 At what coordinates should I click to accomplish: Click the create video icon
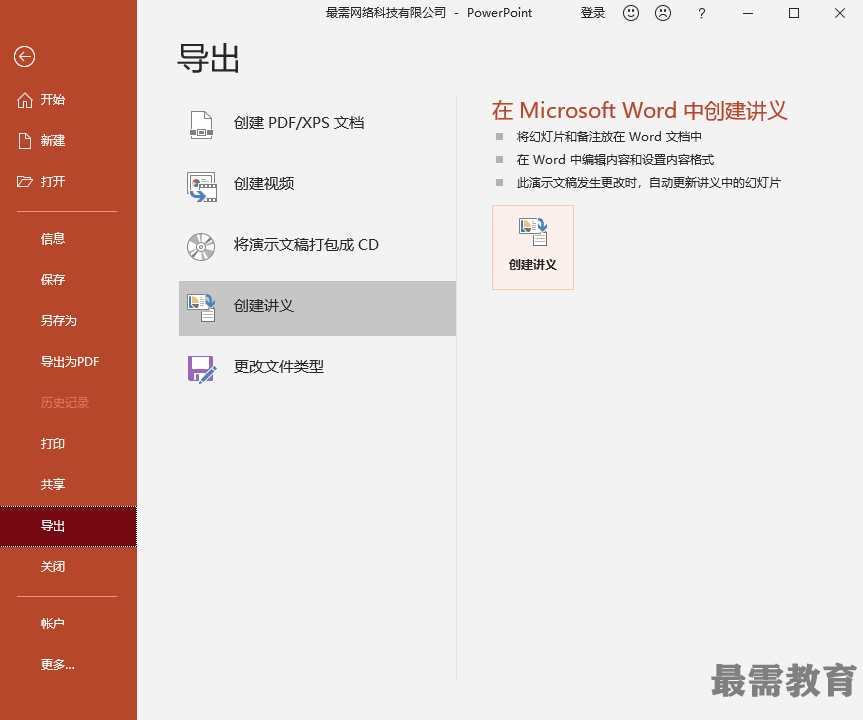click(x=202, y=187)
